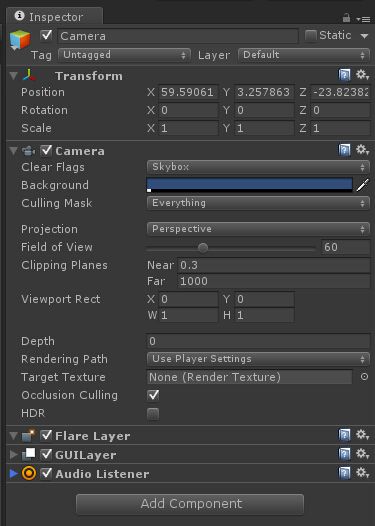The width and height of the screenshot is (375, 526).
Task: Open the Inspector panel options menu
Action: click(363, 19)
